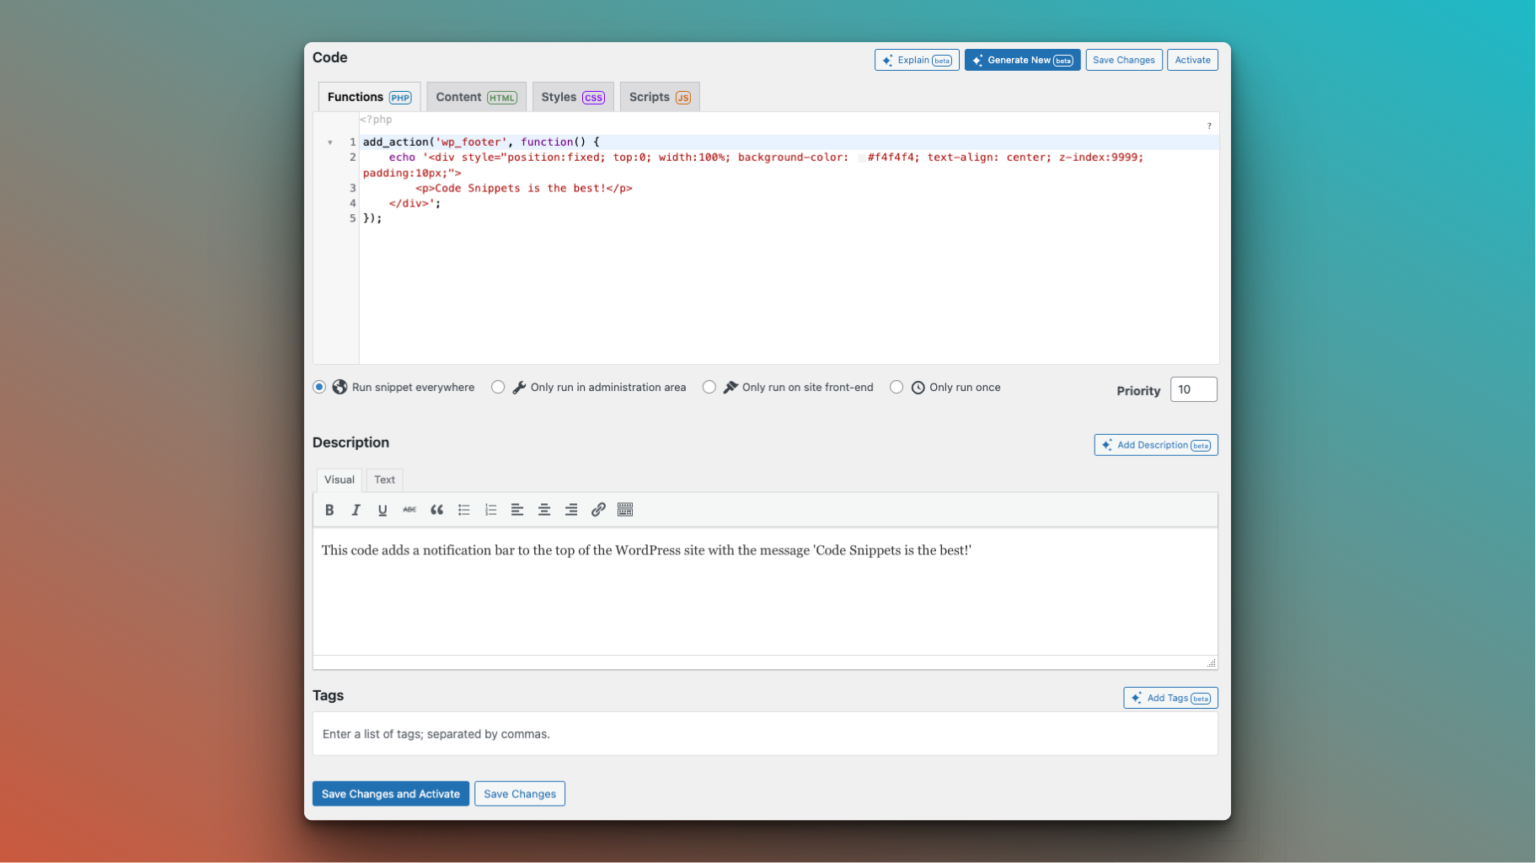The image size is (1536, 863).
Task: Center align the description text
Action: (x=544, y=510)
